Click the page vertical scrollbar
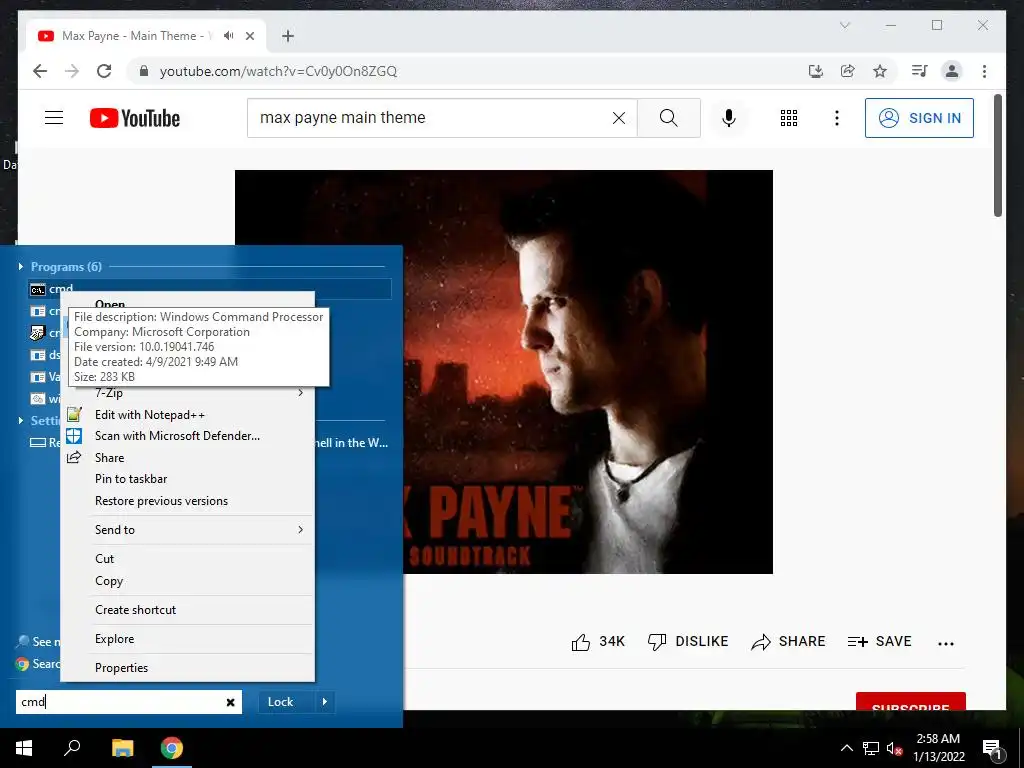This screenshot has width=1024, height=768. [x=998, y=157]
